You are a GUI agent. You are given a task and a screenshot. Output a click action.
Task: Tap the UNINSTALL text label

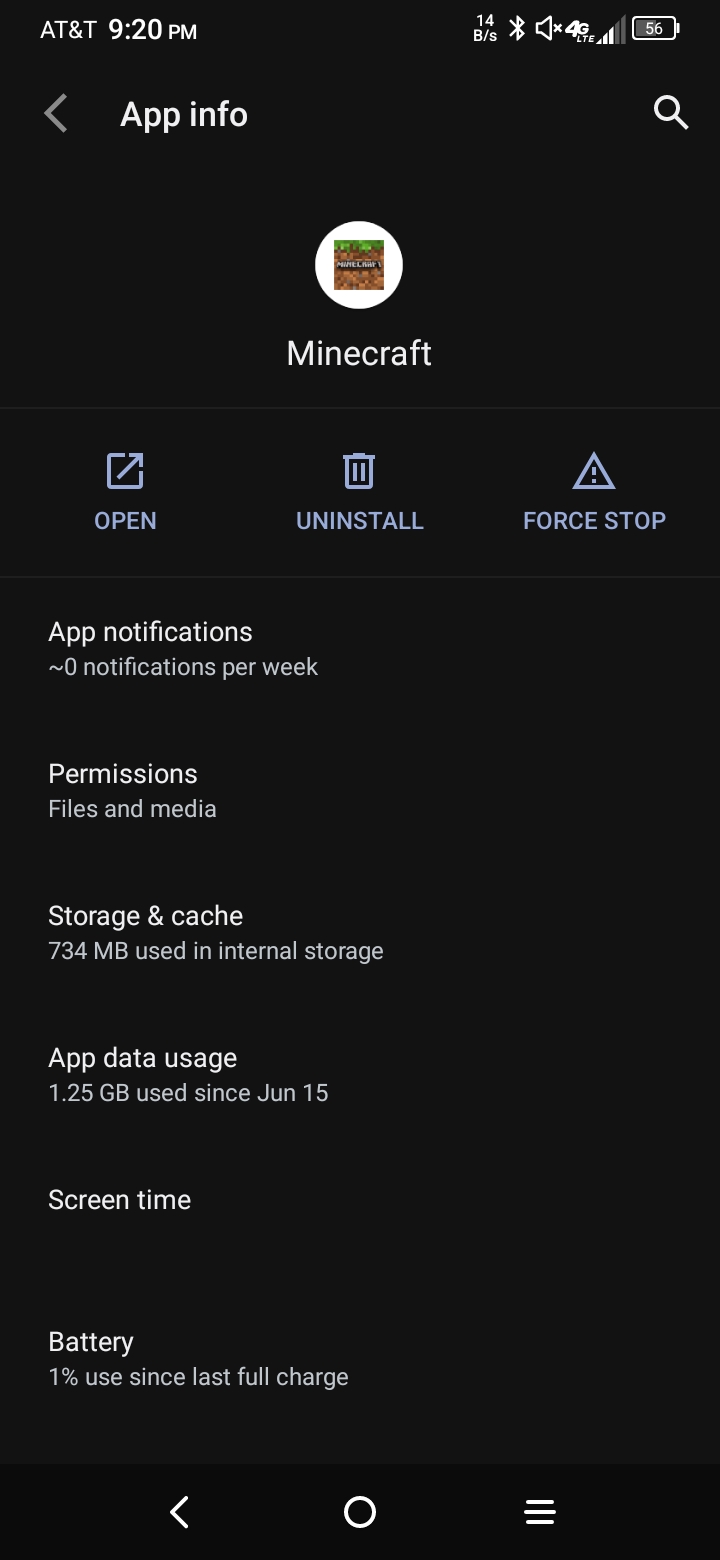pyautogui.click(x=360, y=521)
